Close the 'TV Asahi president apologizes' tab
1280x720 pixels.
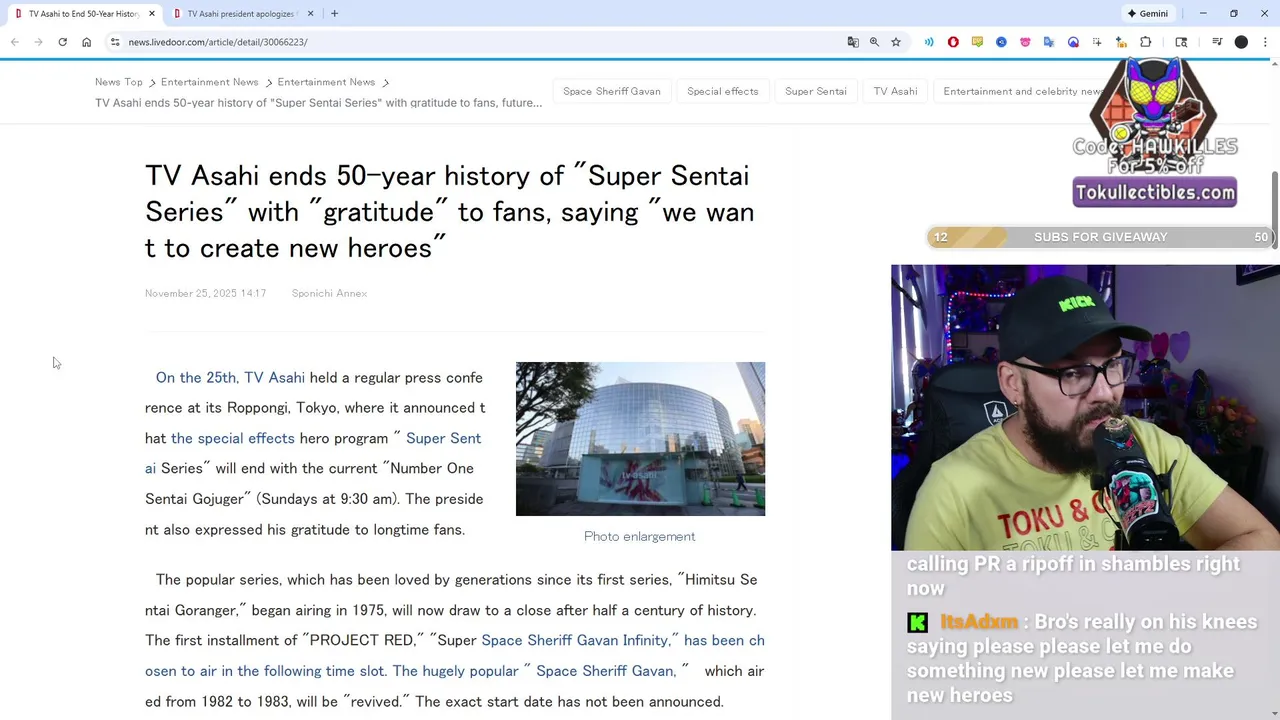tap(310, 14)
